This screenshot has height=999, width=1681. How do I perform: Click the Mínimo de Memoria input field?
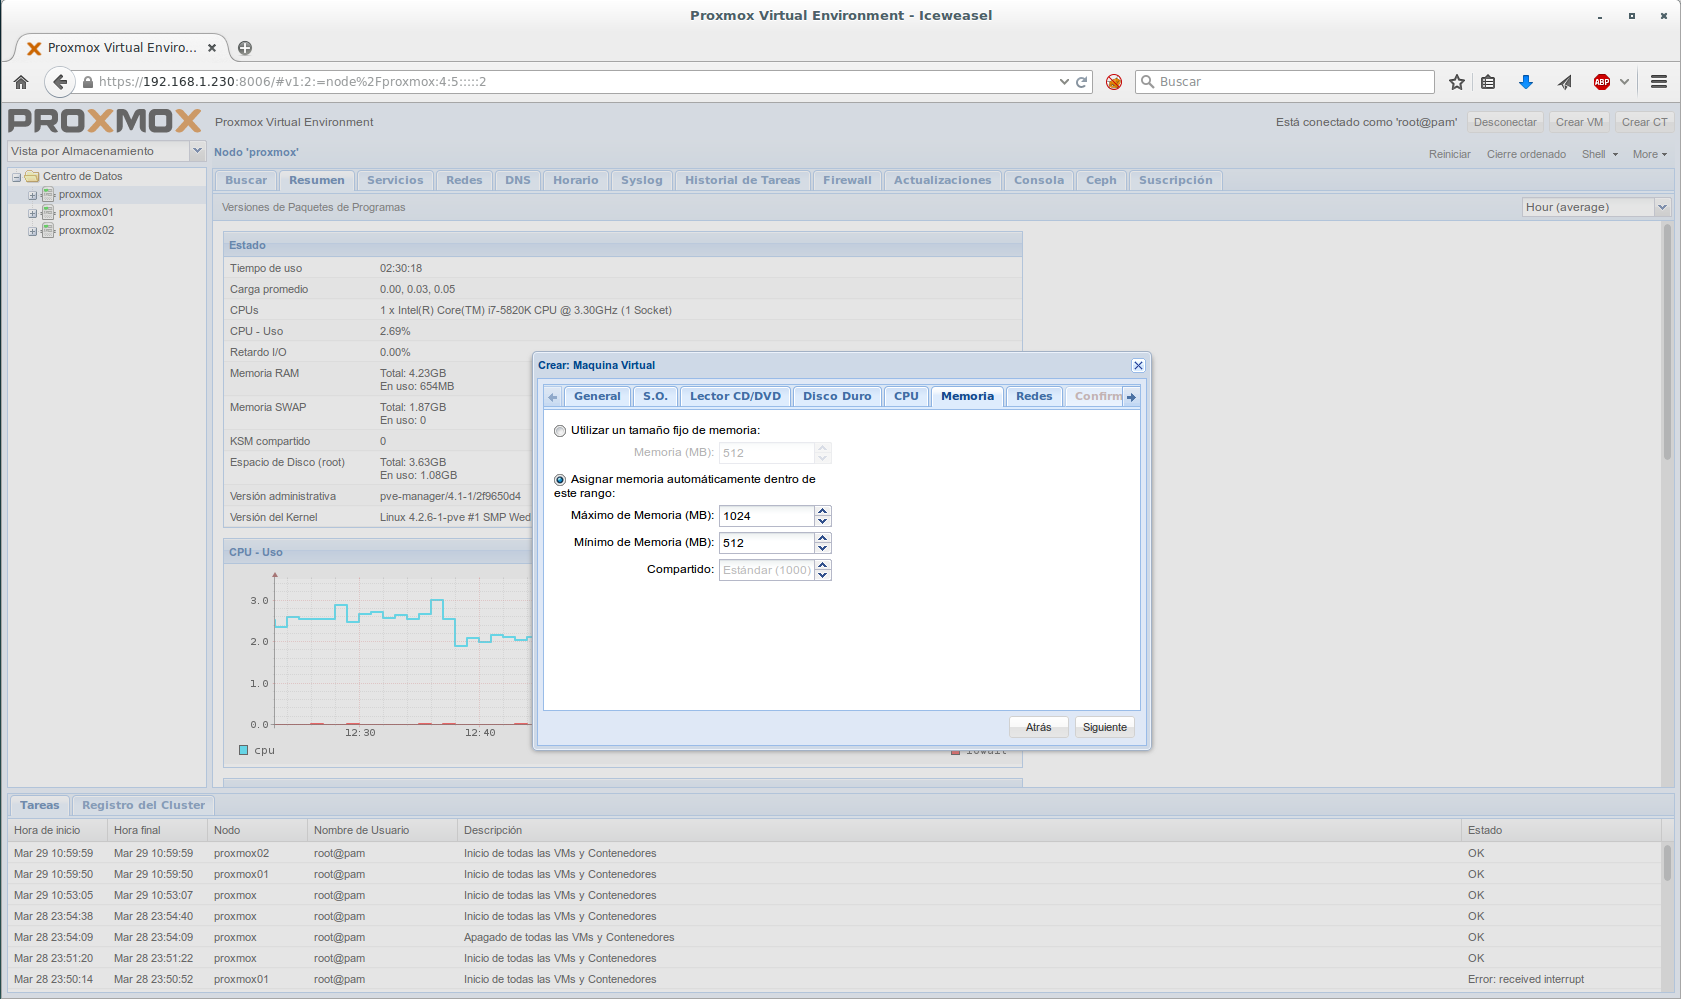coord(766,543)
